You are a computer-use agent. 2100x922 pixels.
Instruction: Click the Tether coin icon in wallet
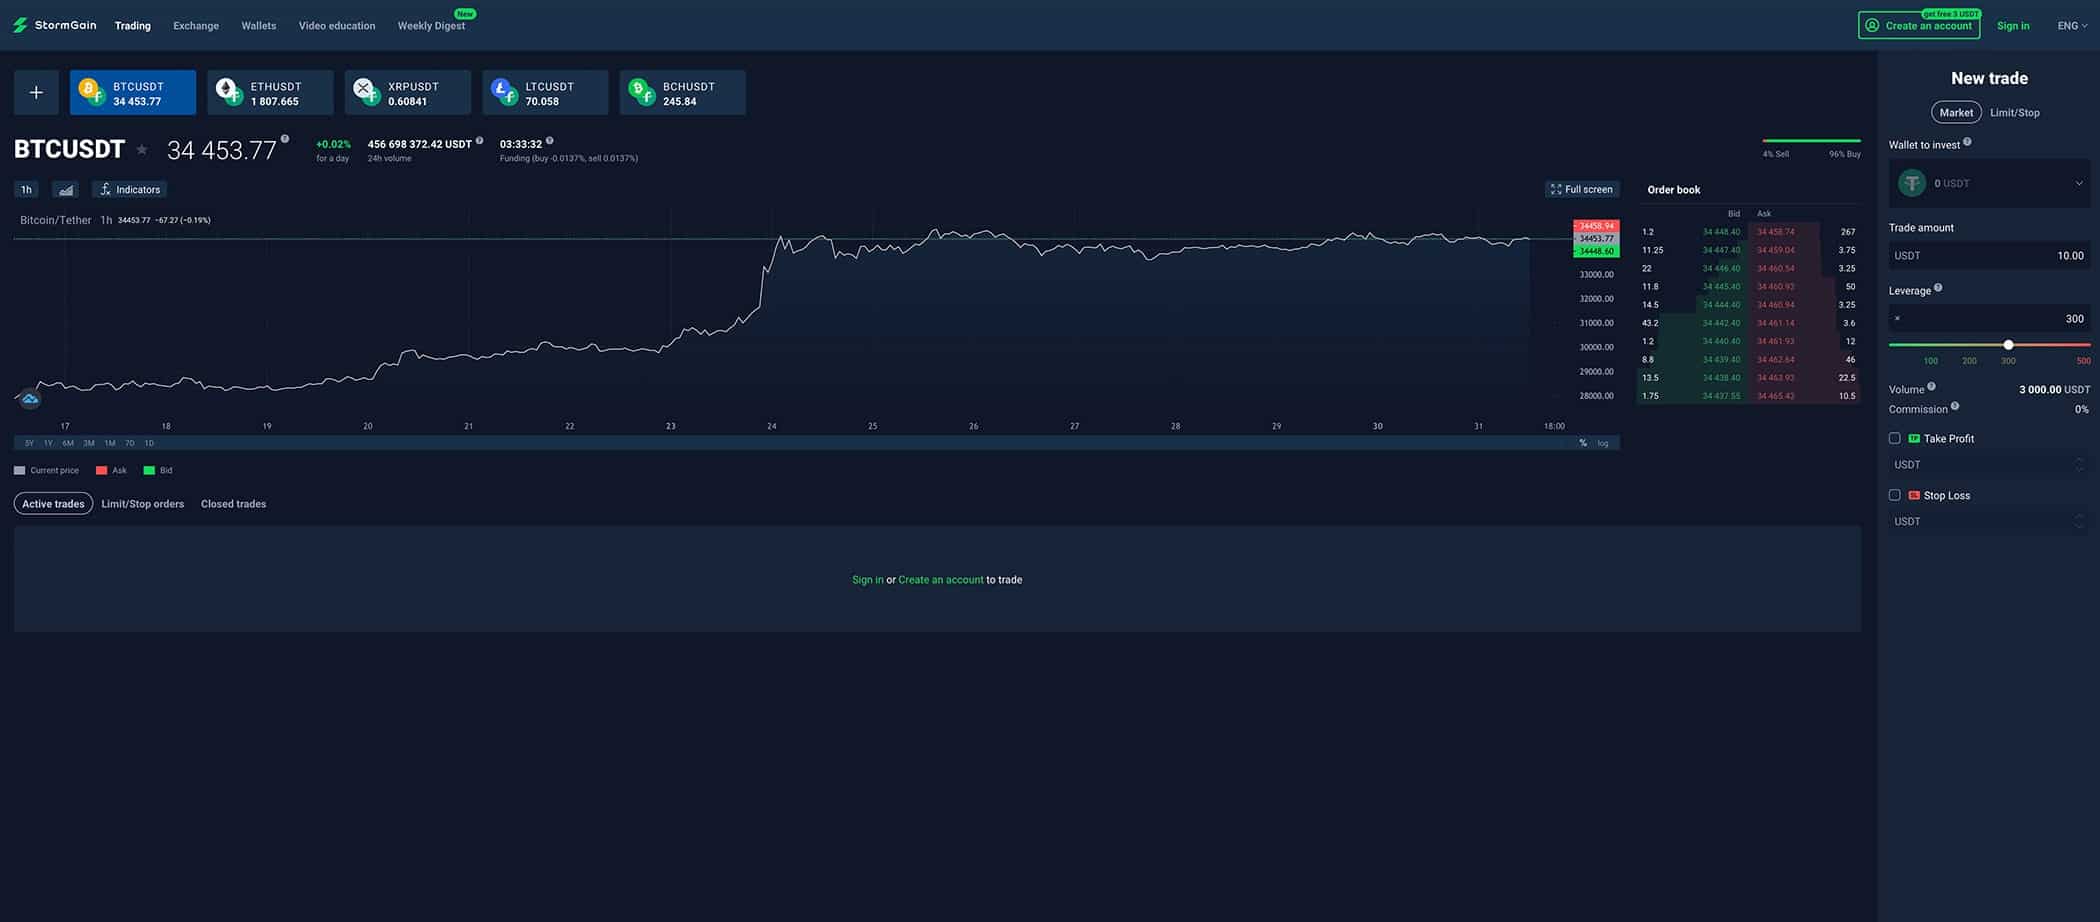[1912, 183]
